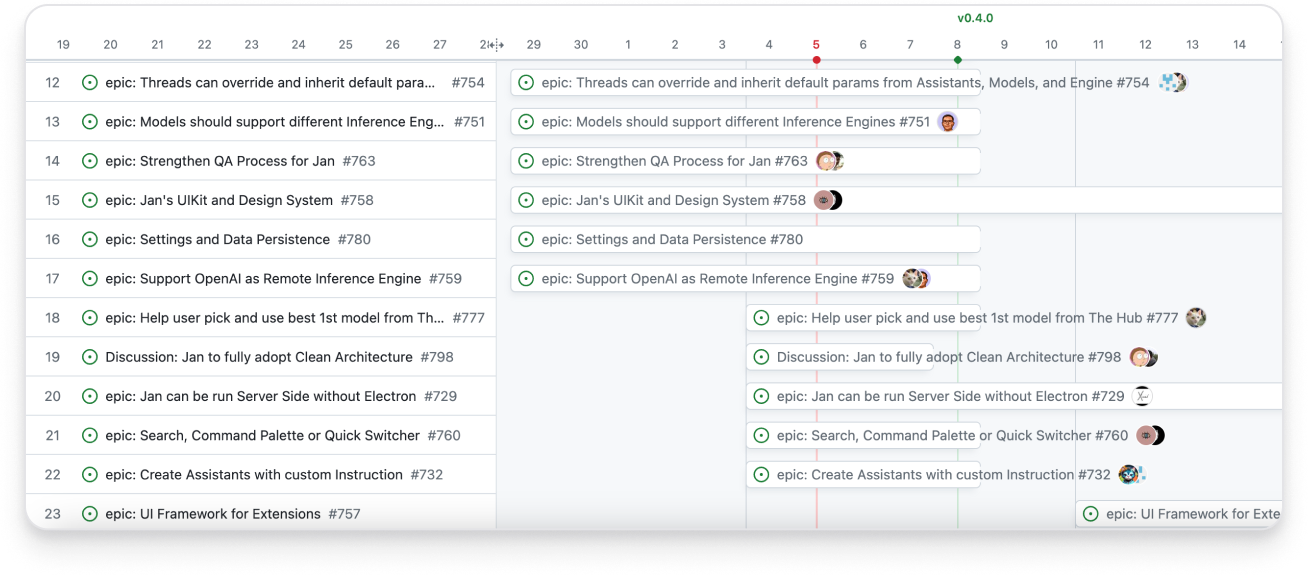1308x575 pixels.
Task: Click avatar on Help user pick model bar
Action: click(1195, 318)
